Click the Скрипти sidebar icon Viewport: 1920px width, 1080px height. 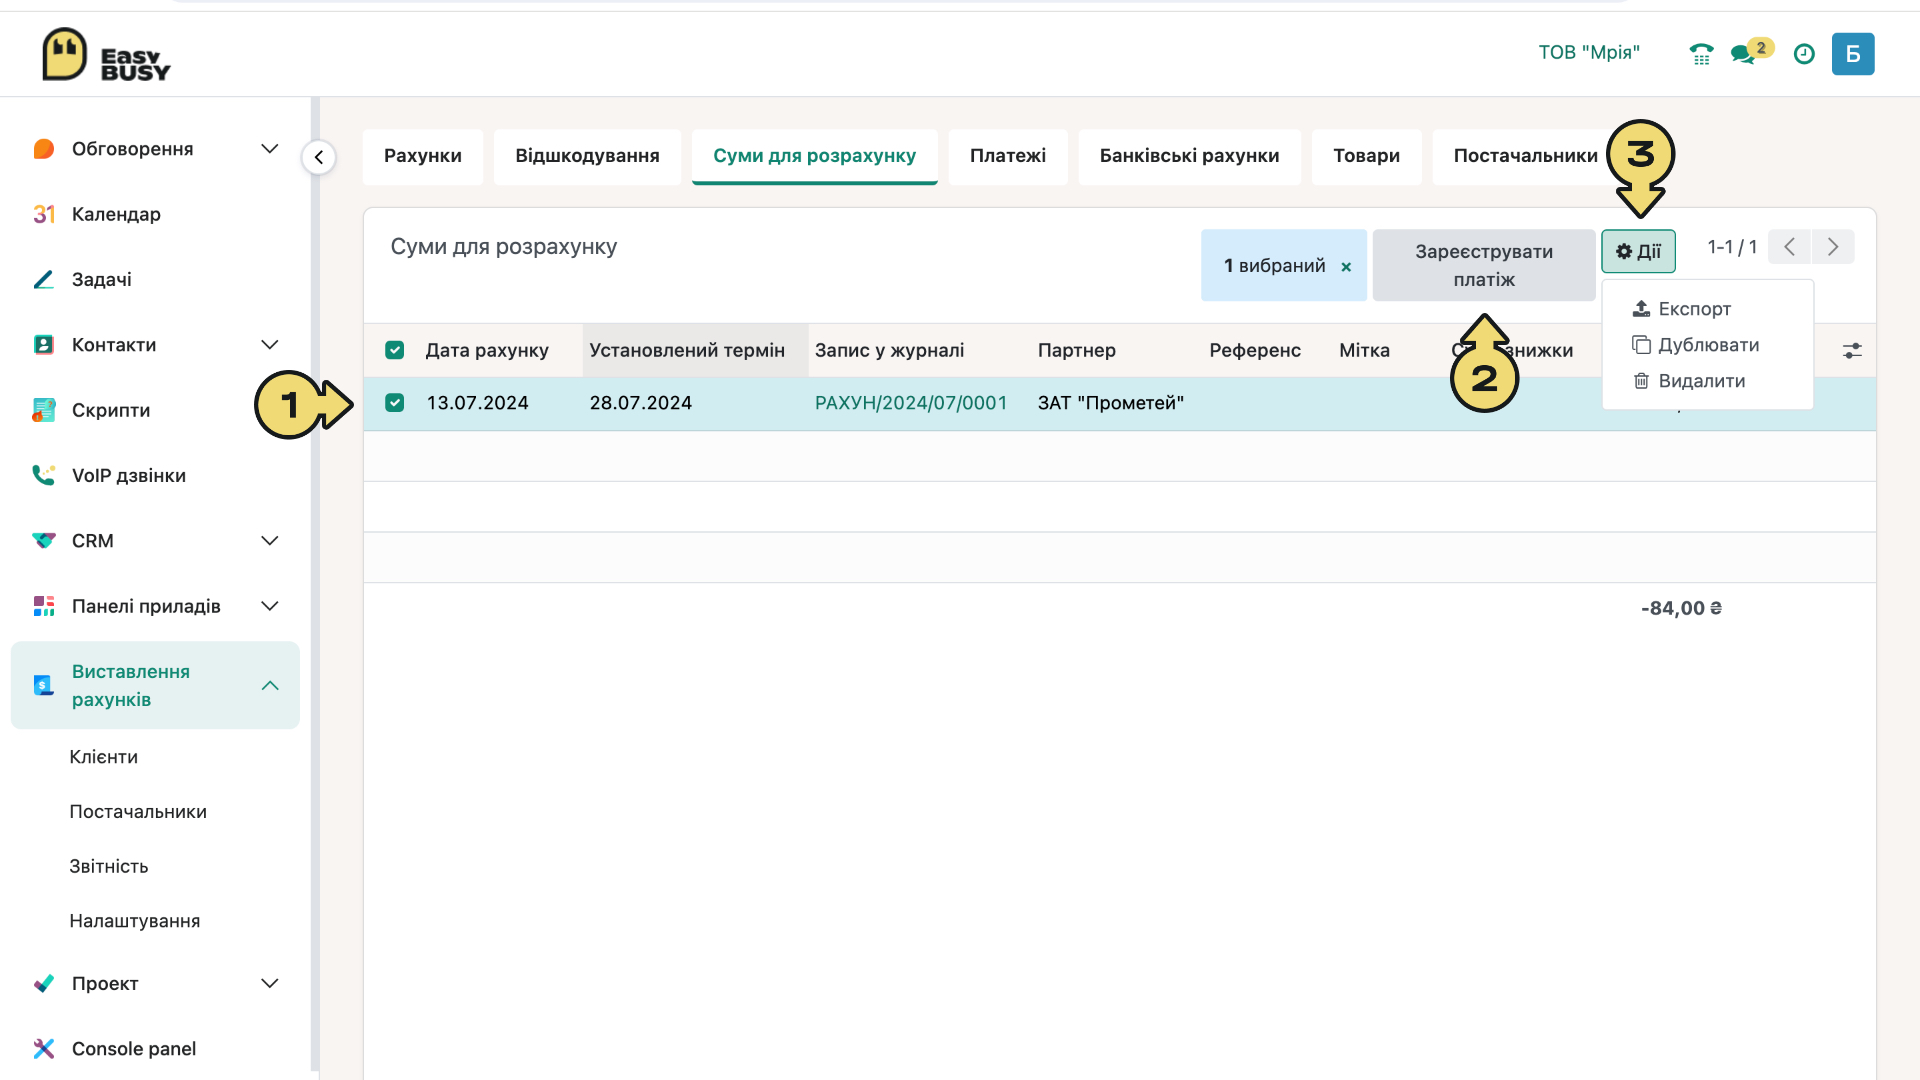(x=44, y=410)
